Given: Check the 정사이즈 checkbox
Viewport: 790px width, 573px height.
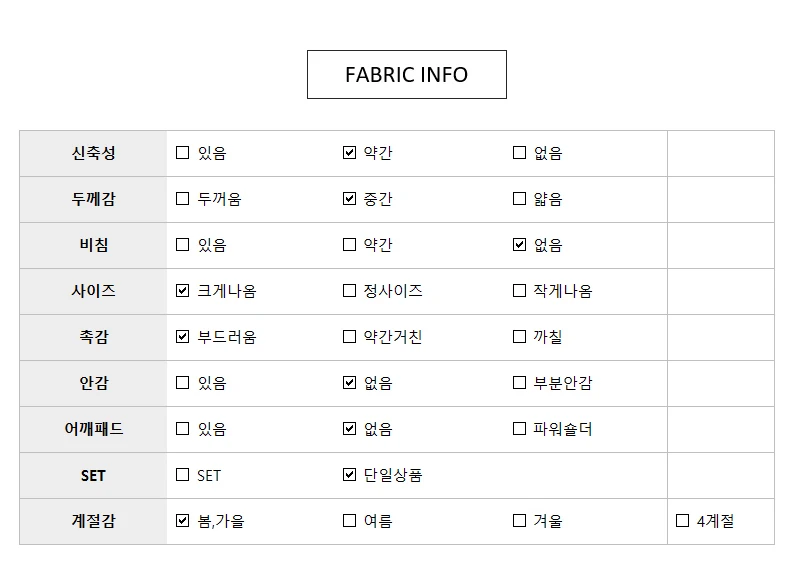Looking at the screenshot, I should tap(349, 291).
